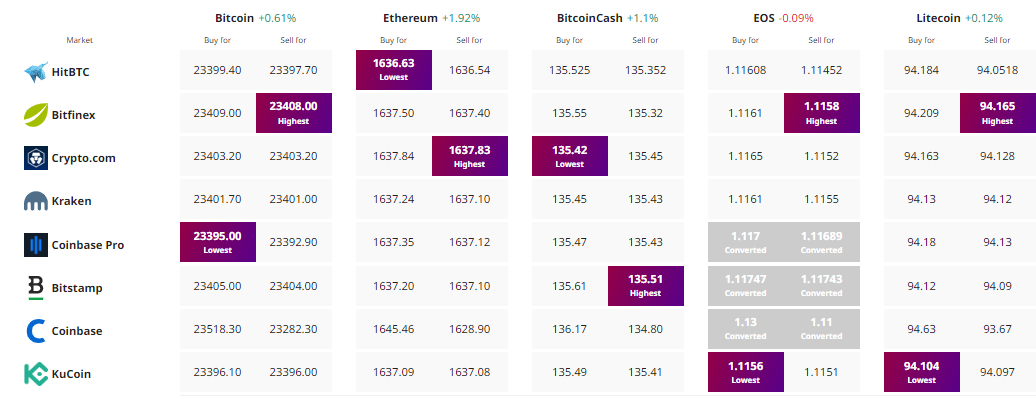Select the Kraken exchange logo icon
The width and height of the screenshot is (1036, 396).
click(36, 201)
